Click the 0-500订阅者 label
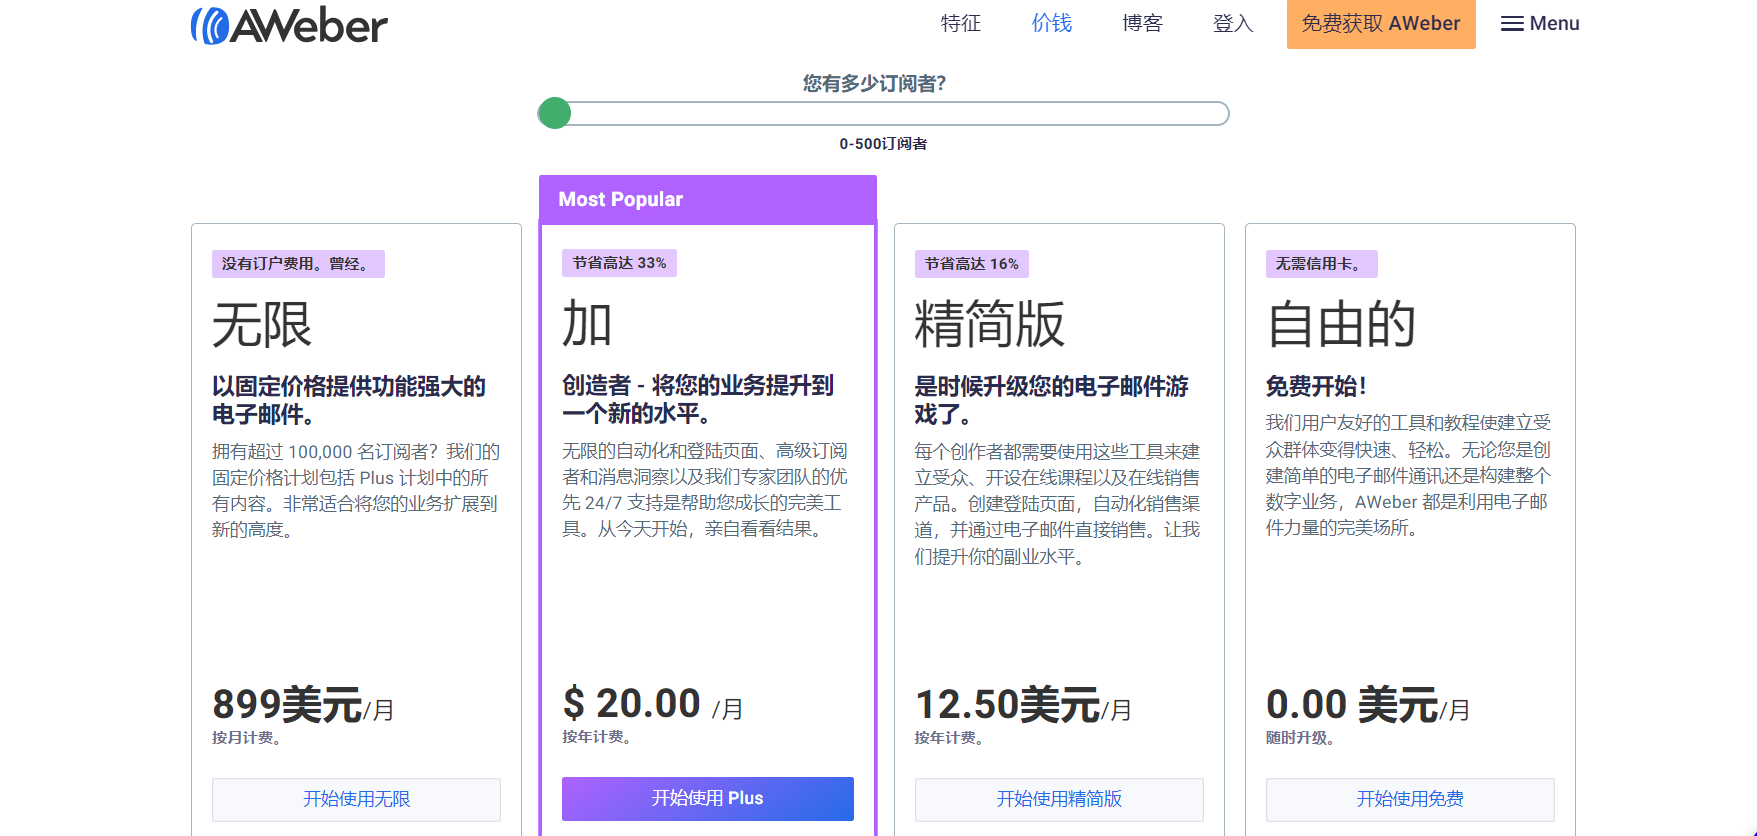The height and width of the screenshot is (836, 1757). [883, 144]
